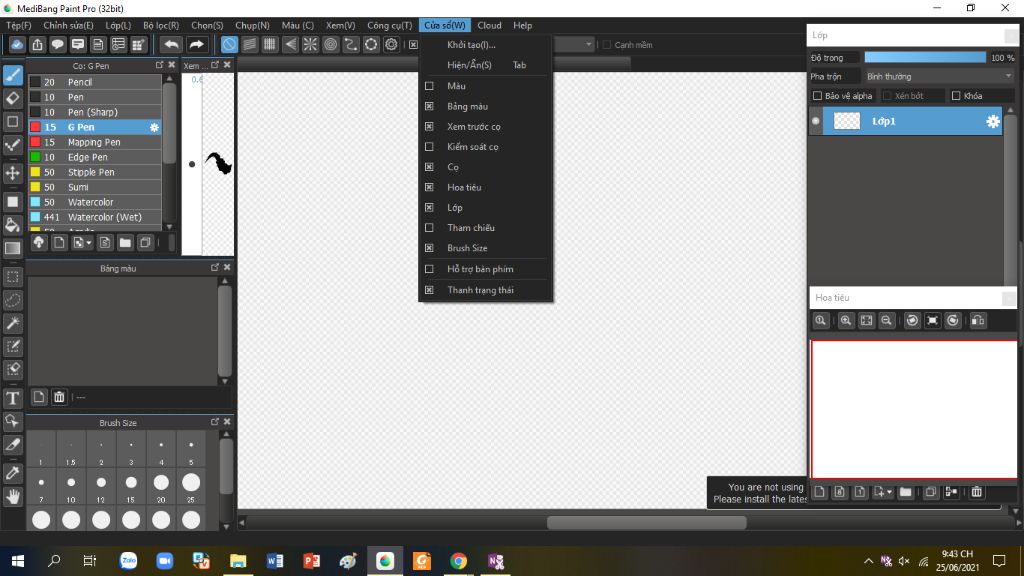
Task: Toggle the Bảng màu window checkbox
Action: point(429,106)
